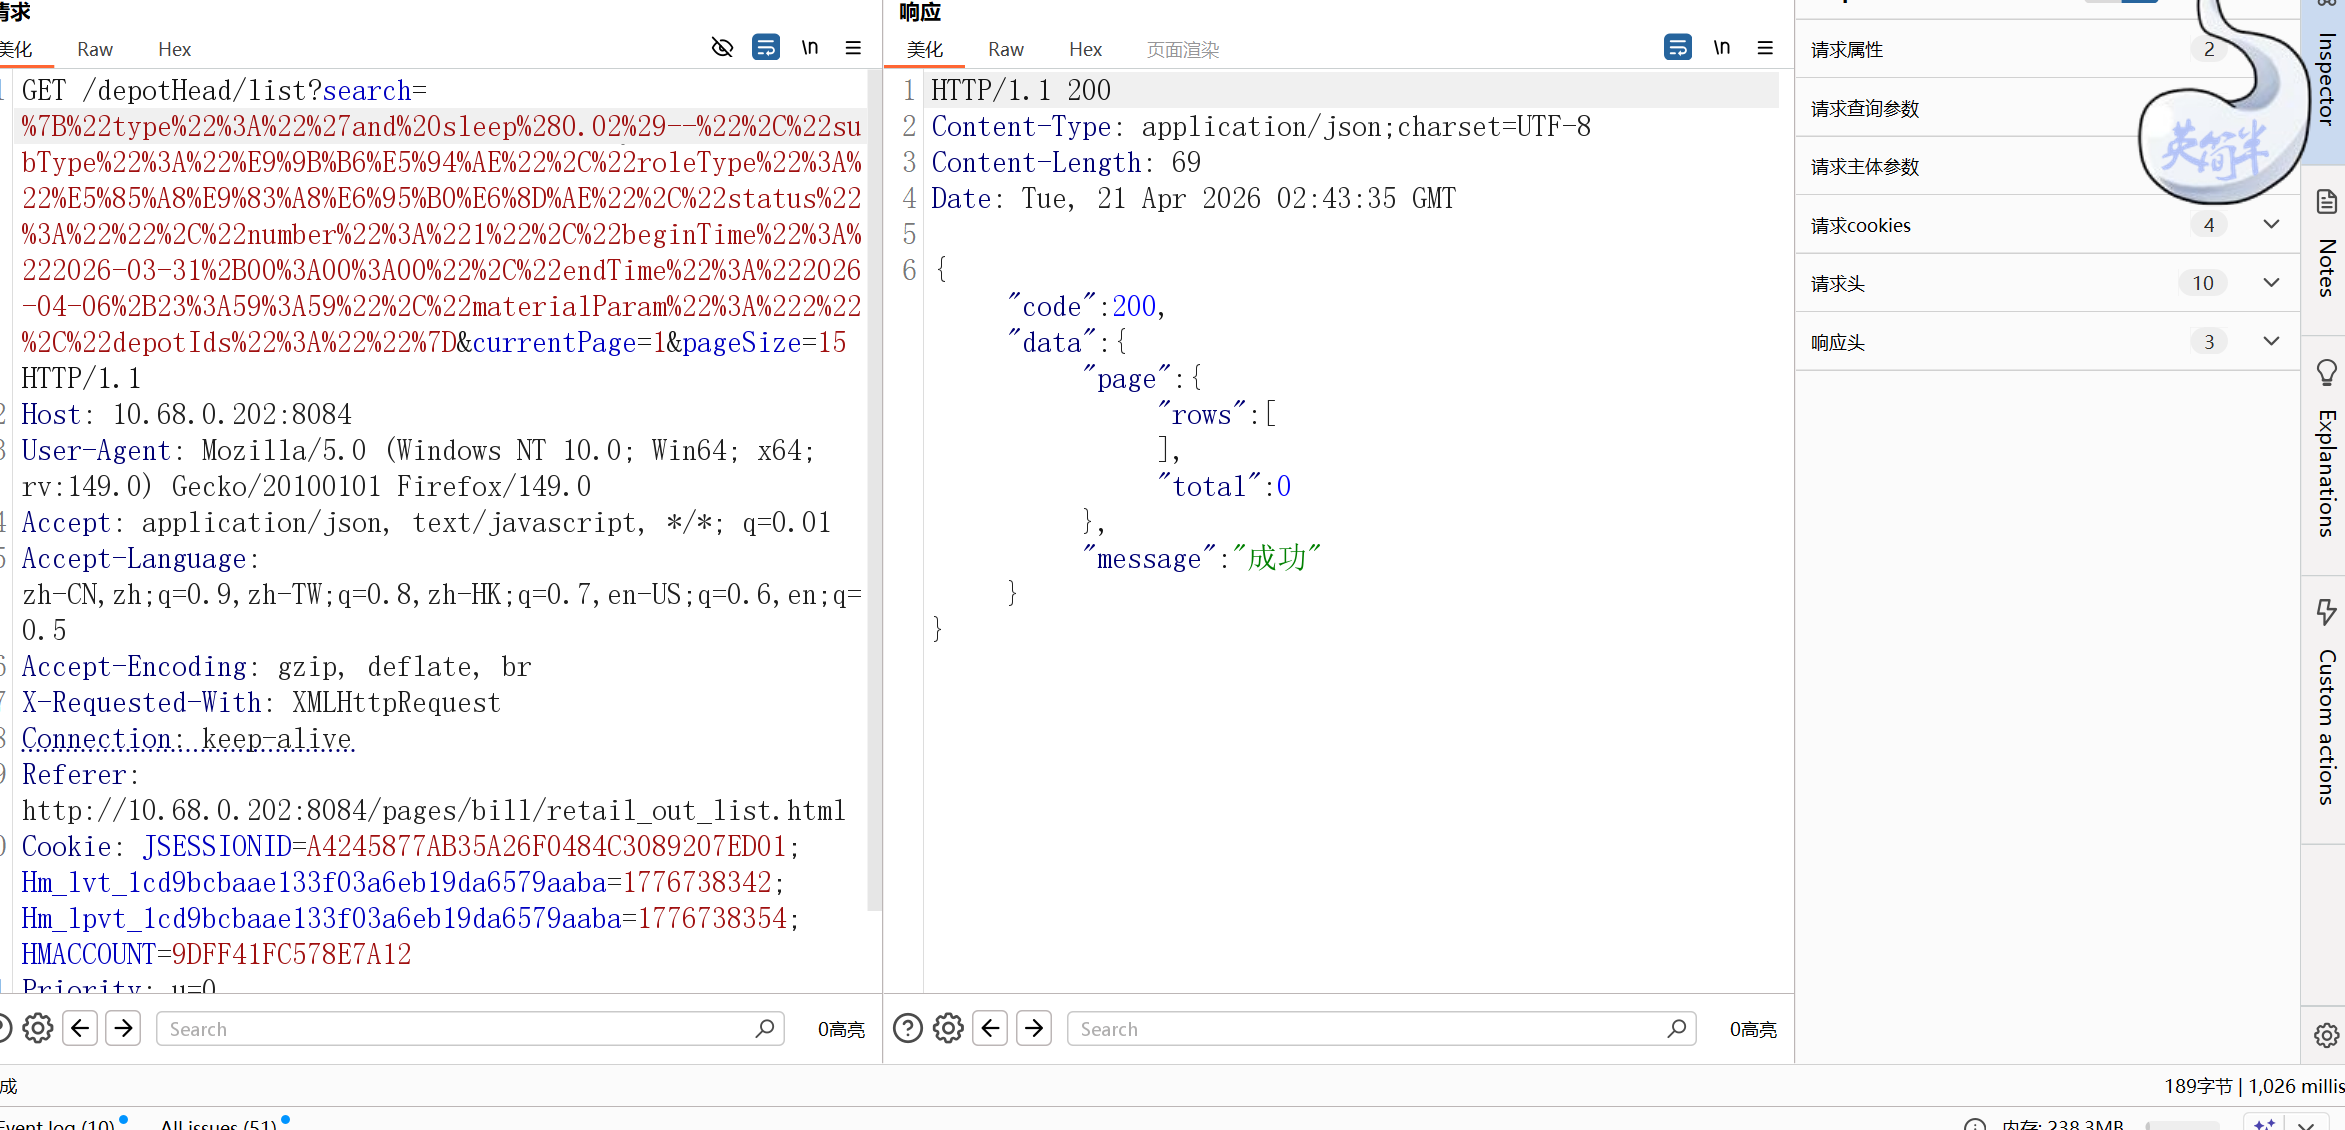Select the response 美化 tab
The width and height of the screenshot is (2345, 1130).
pos(925,49)
